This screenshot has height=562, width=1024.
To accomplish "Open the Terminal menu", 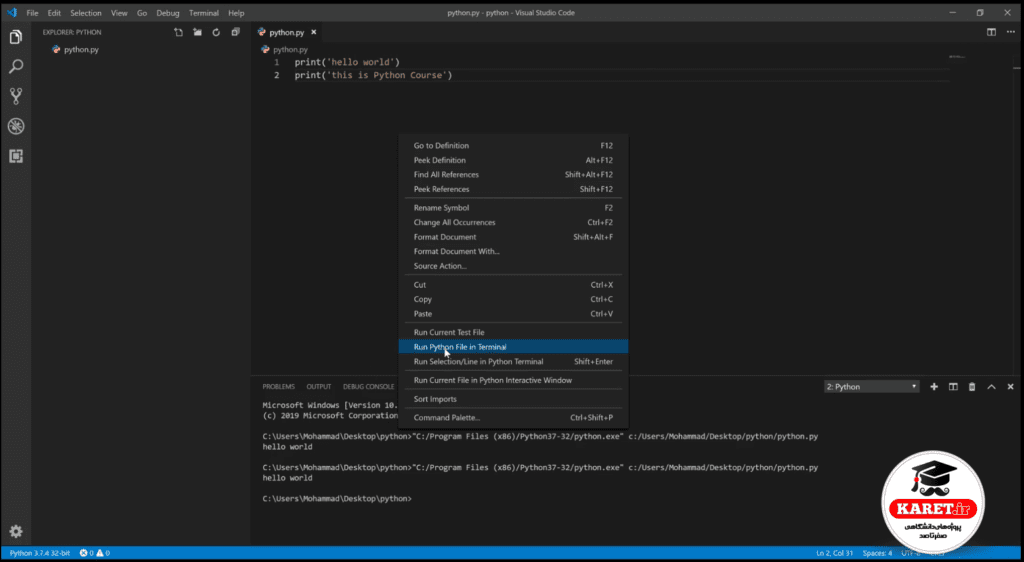I will click(204, 13).
